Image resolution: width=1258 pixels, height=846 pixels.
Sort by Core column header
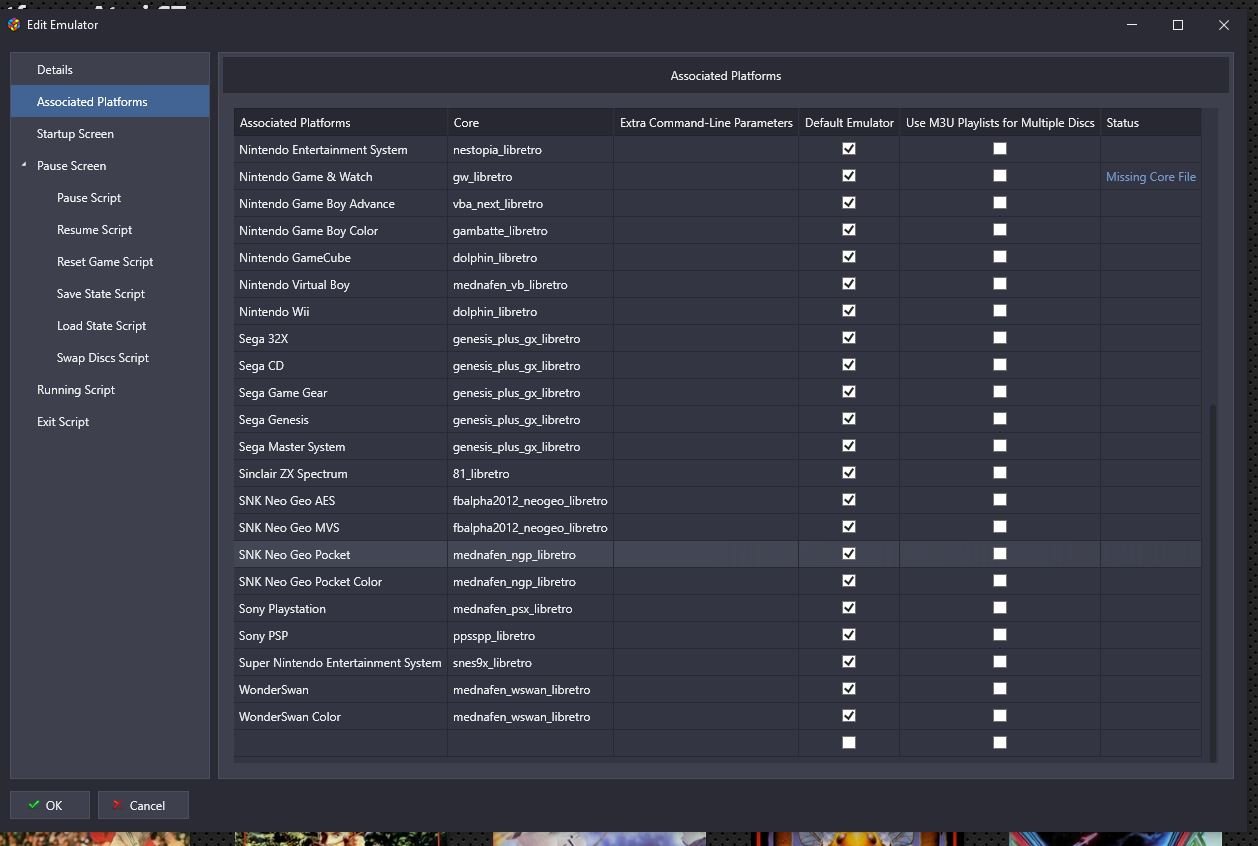coord(530,123)
